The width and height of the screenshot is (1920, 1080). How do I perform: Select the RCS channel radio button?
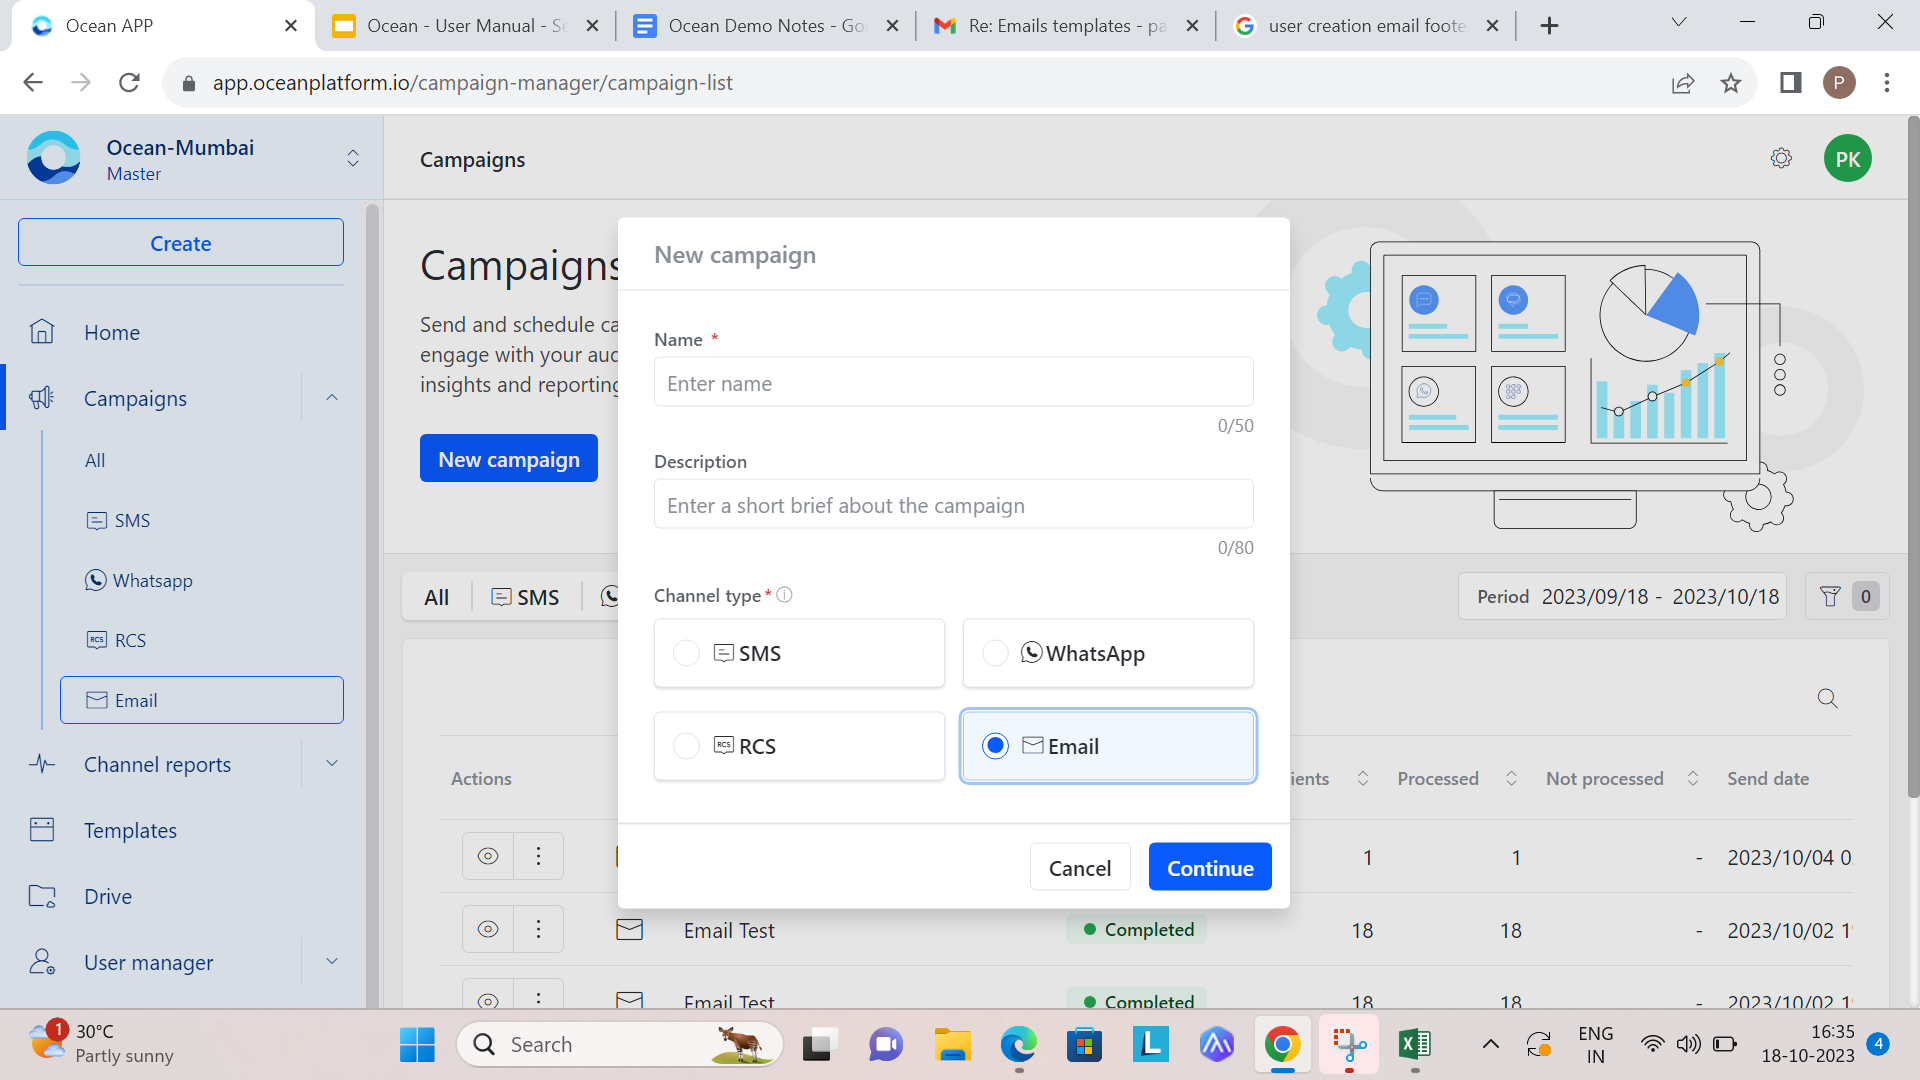click(686, 746)
